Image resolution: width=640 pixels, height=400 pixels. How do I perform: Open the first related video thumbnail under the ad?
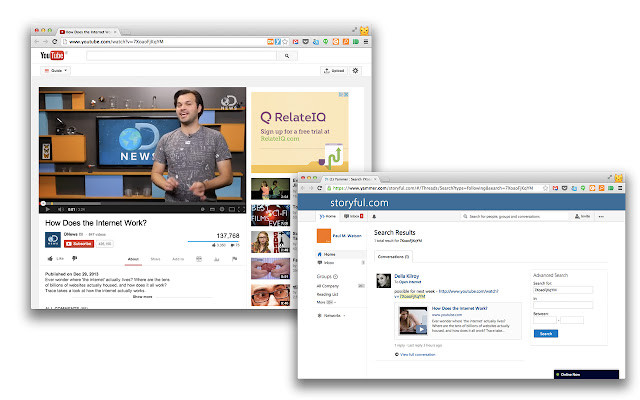[x=270, y=189]
